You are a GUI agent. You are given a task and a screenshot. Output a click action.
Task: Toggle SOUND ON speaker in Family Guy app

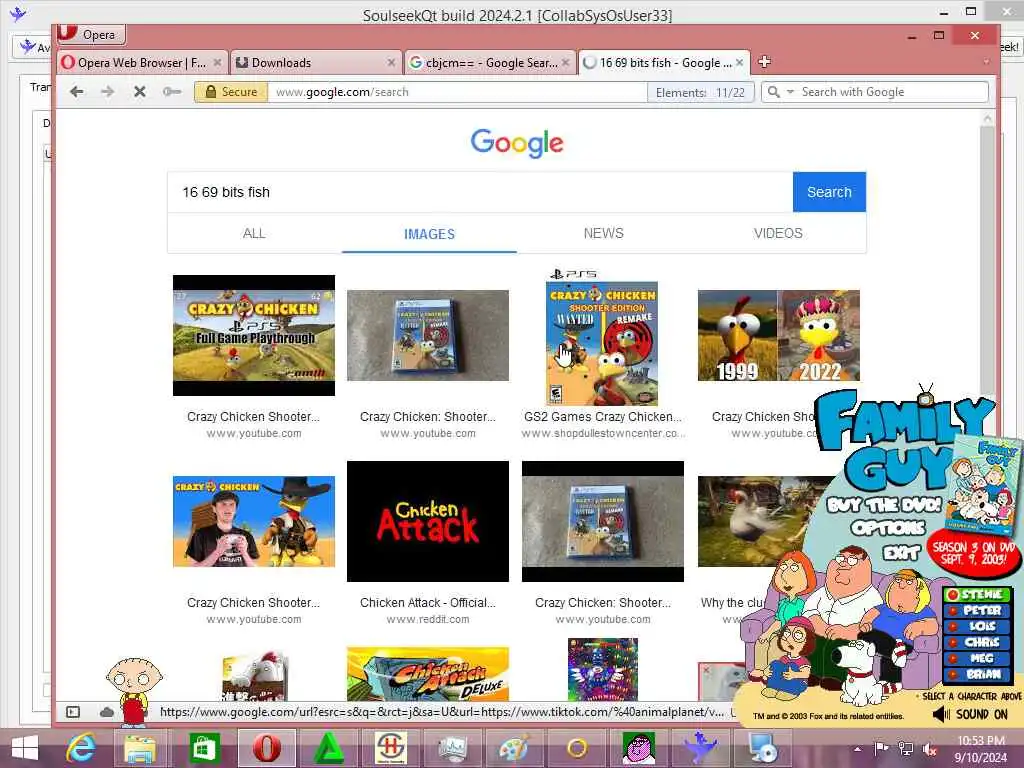click(970, 714)
